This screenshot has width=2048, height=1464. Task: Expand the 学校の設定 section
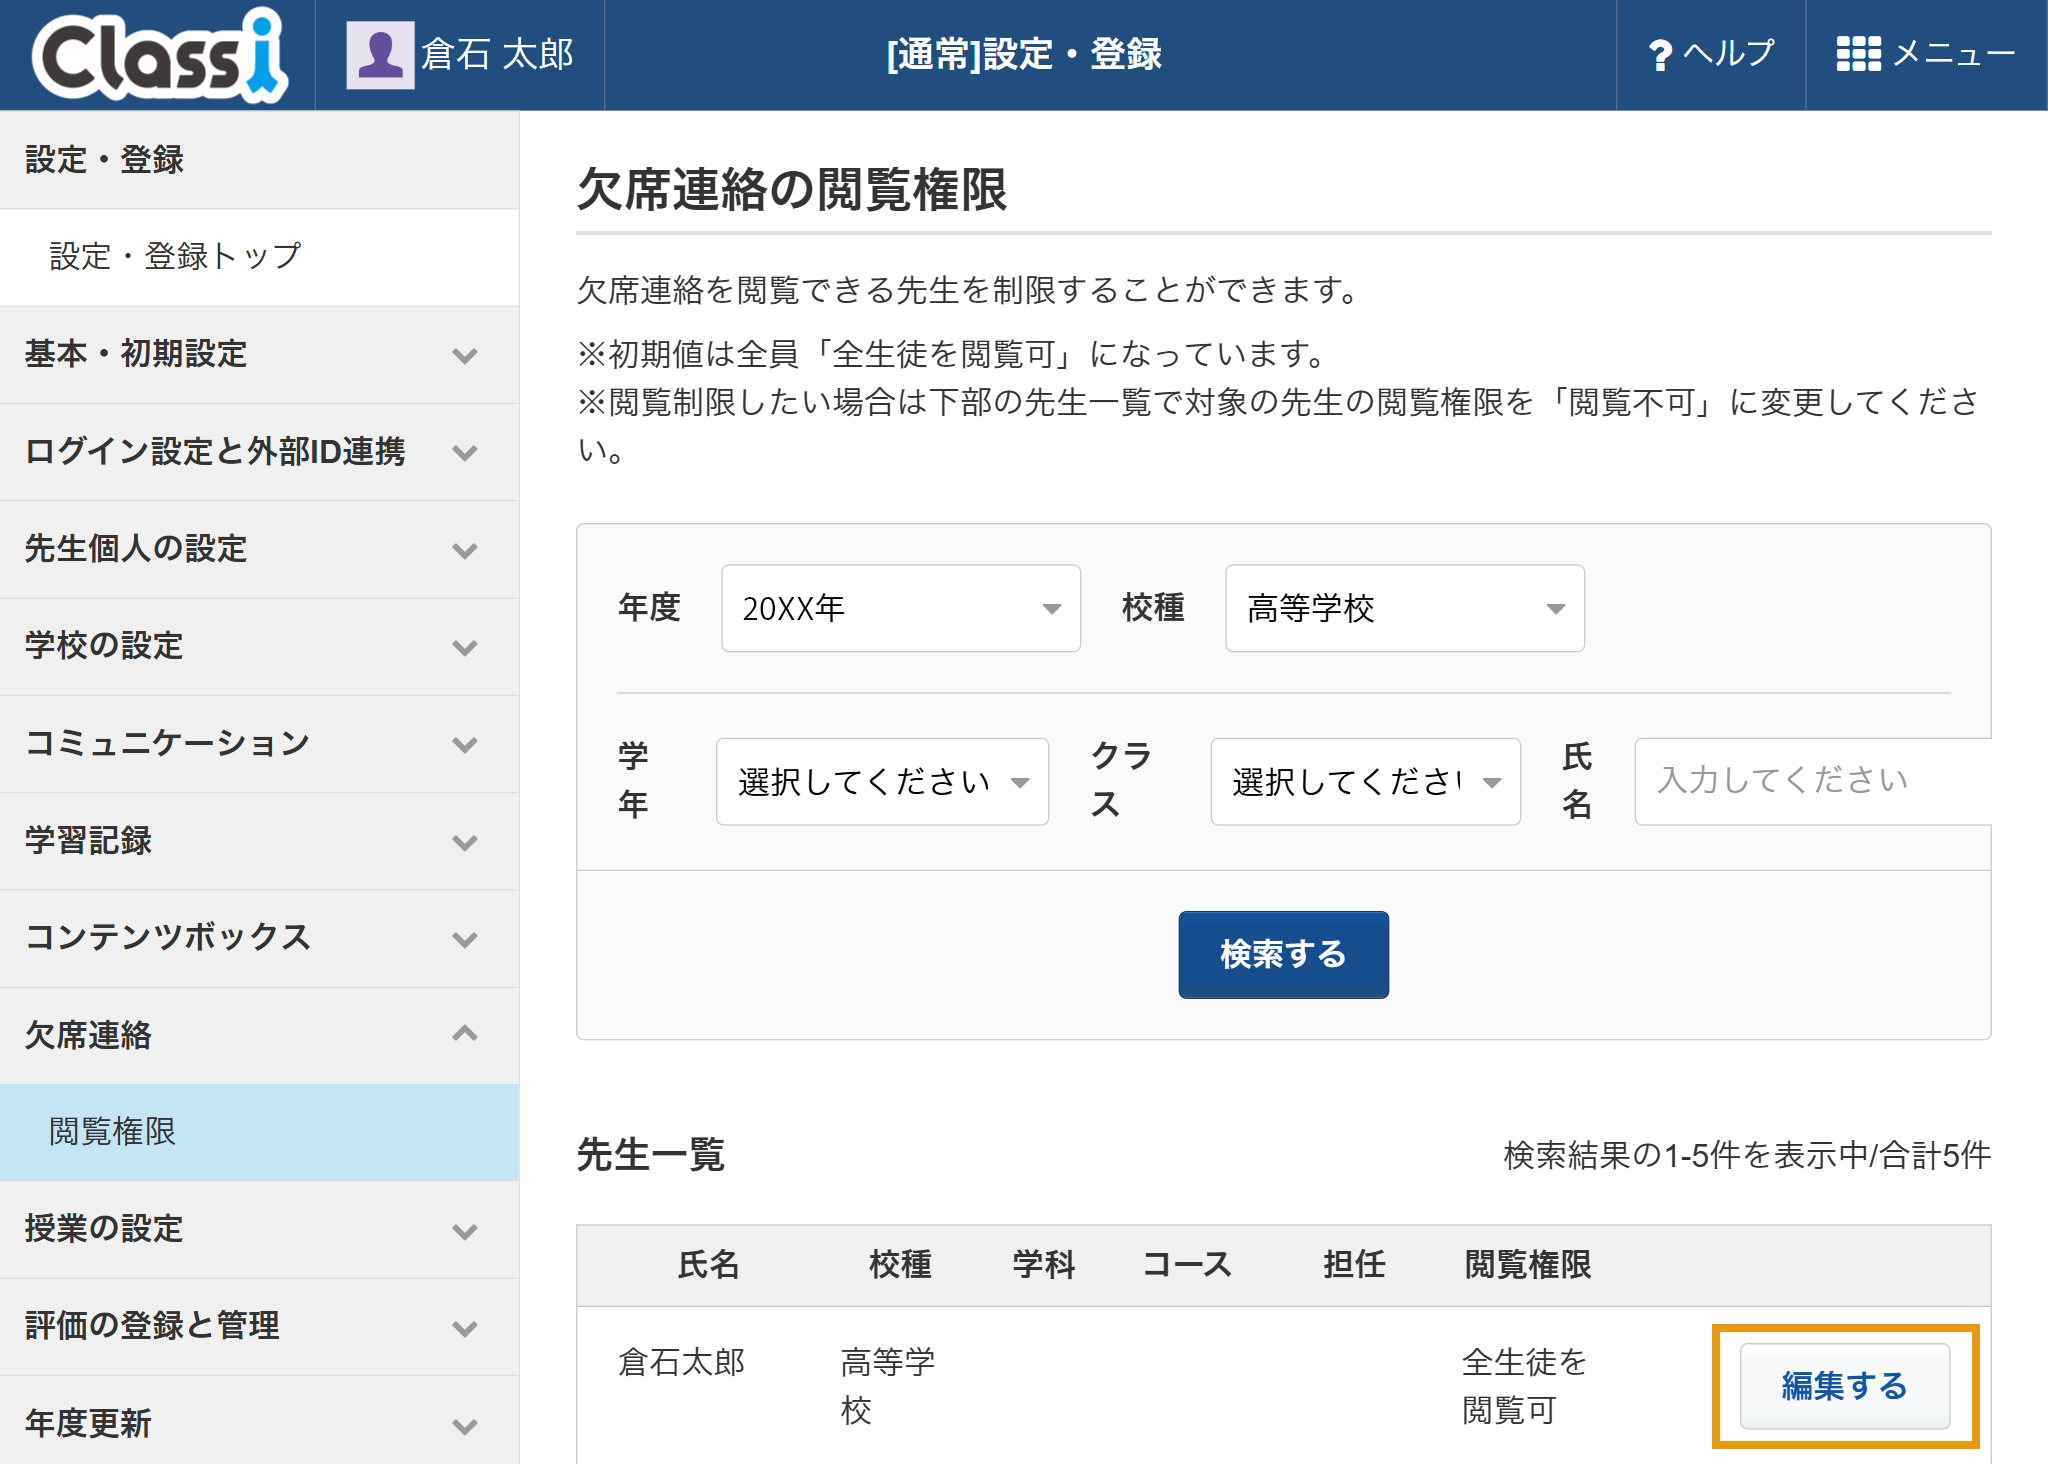tap(260, 646)
